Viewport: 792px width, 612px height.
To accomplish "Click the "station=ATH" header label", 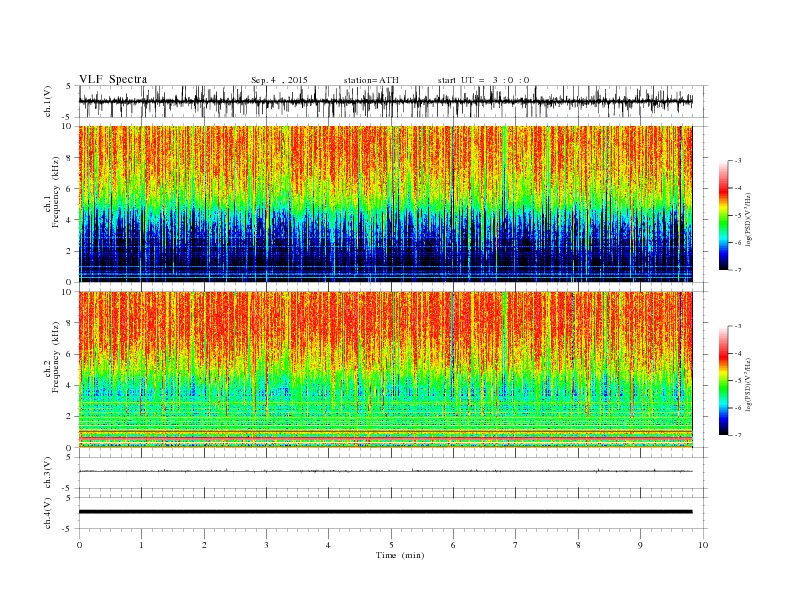I will pyautogui.click(x=371, y=80).
